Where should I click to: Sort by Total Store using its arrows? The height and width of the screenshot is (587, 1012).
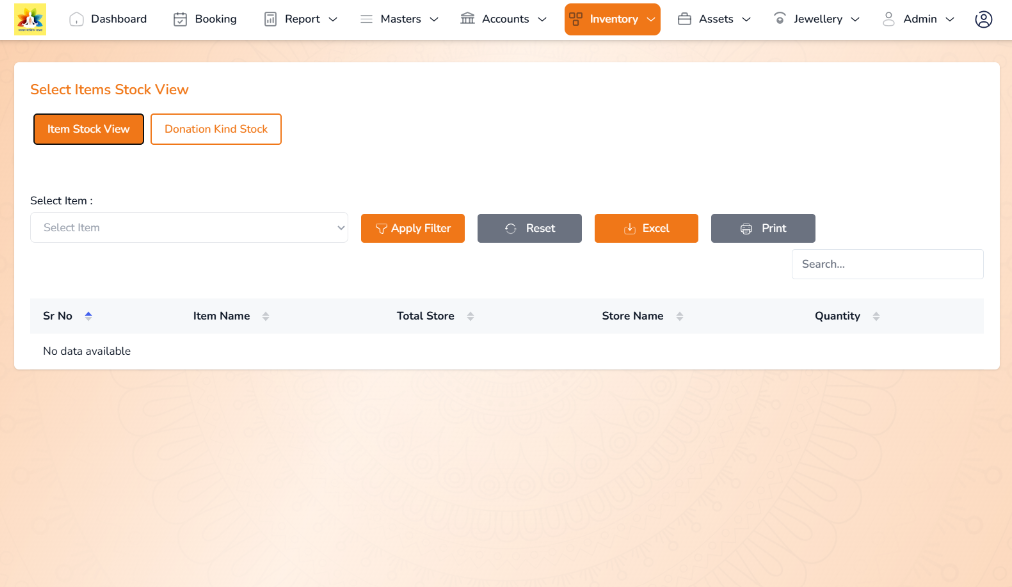pos(471,316)
